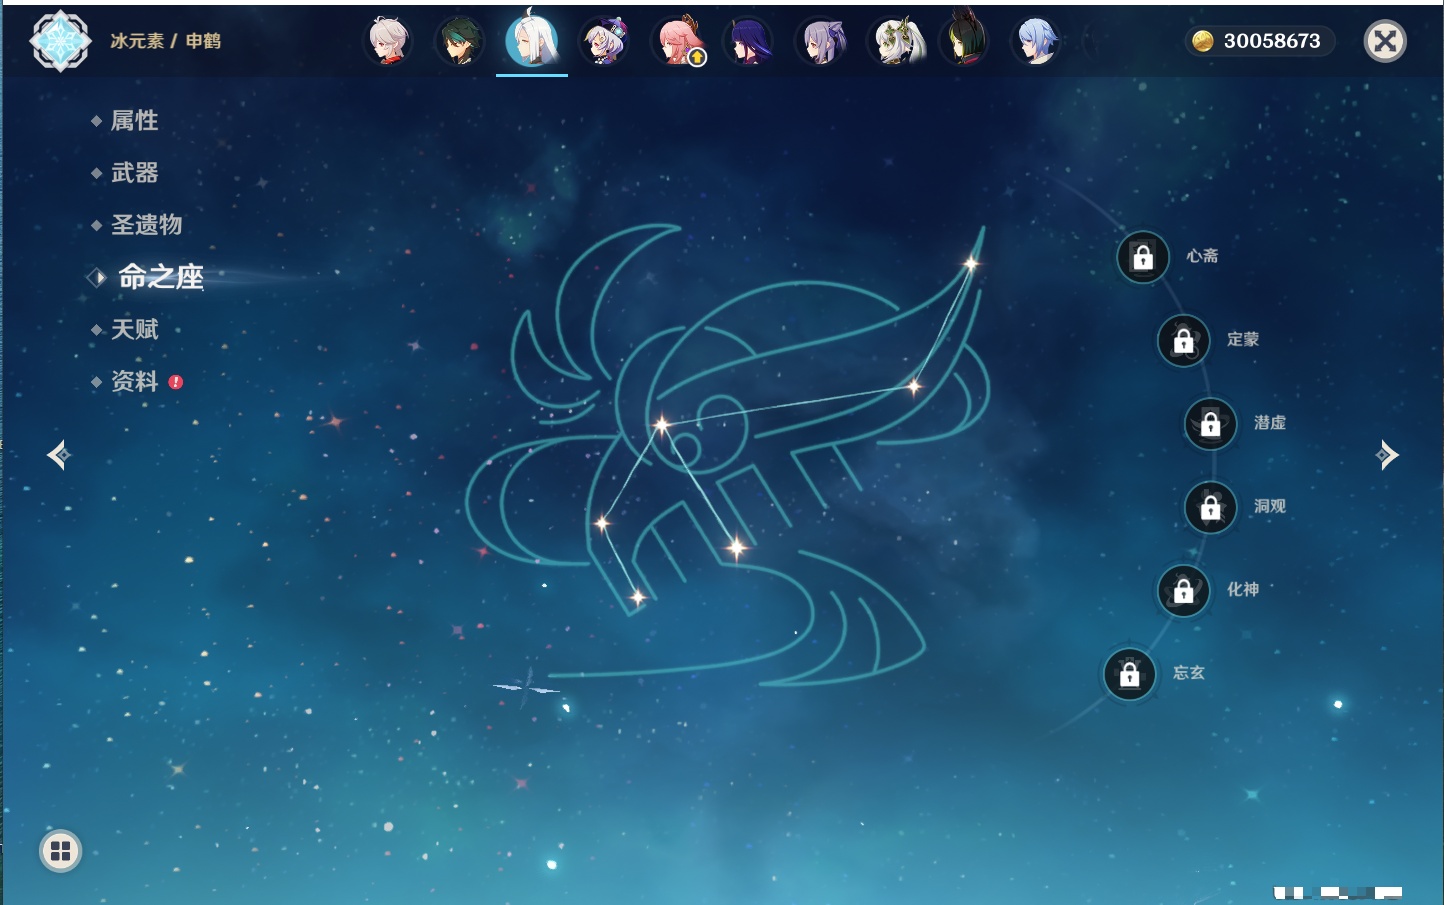1444x905 pixels.
Task: Click Shenhe's highlighted avatar
Action: [532, 40]
